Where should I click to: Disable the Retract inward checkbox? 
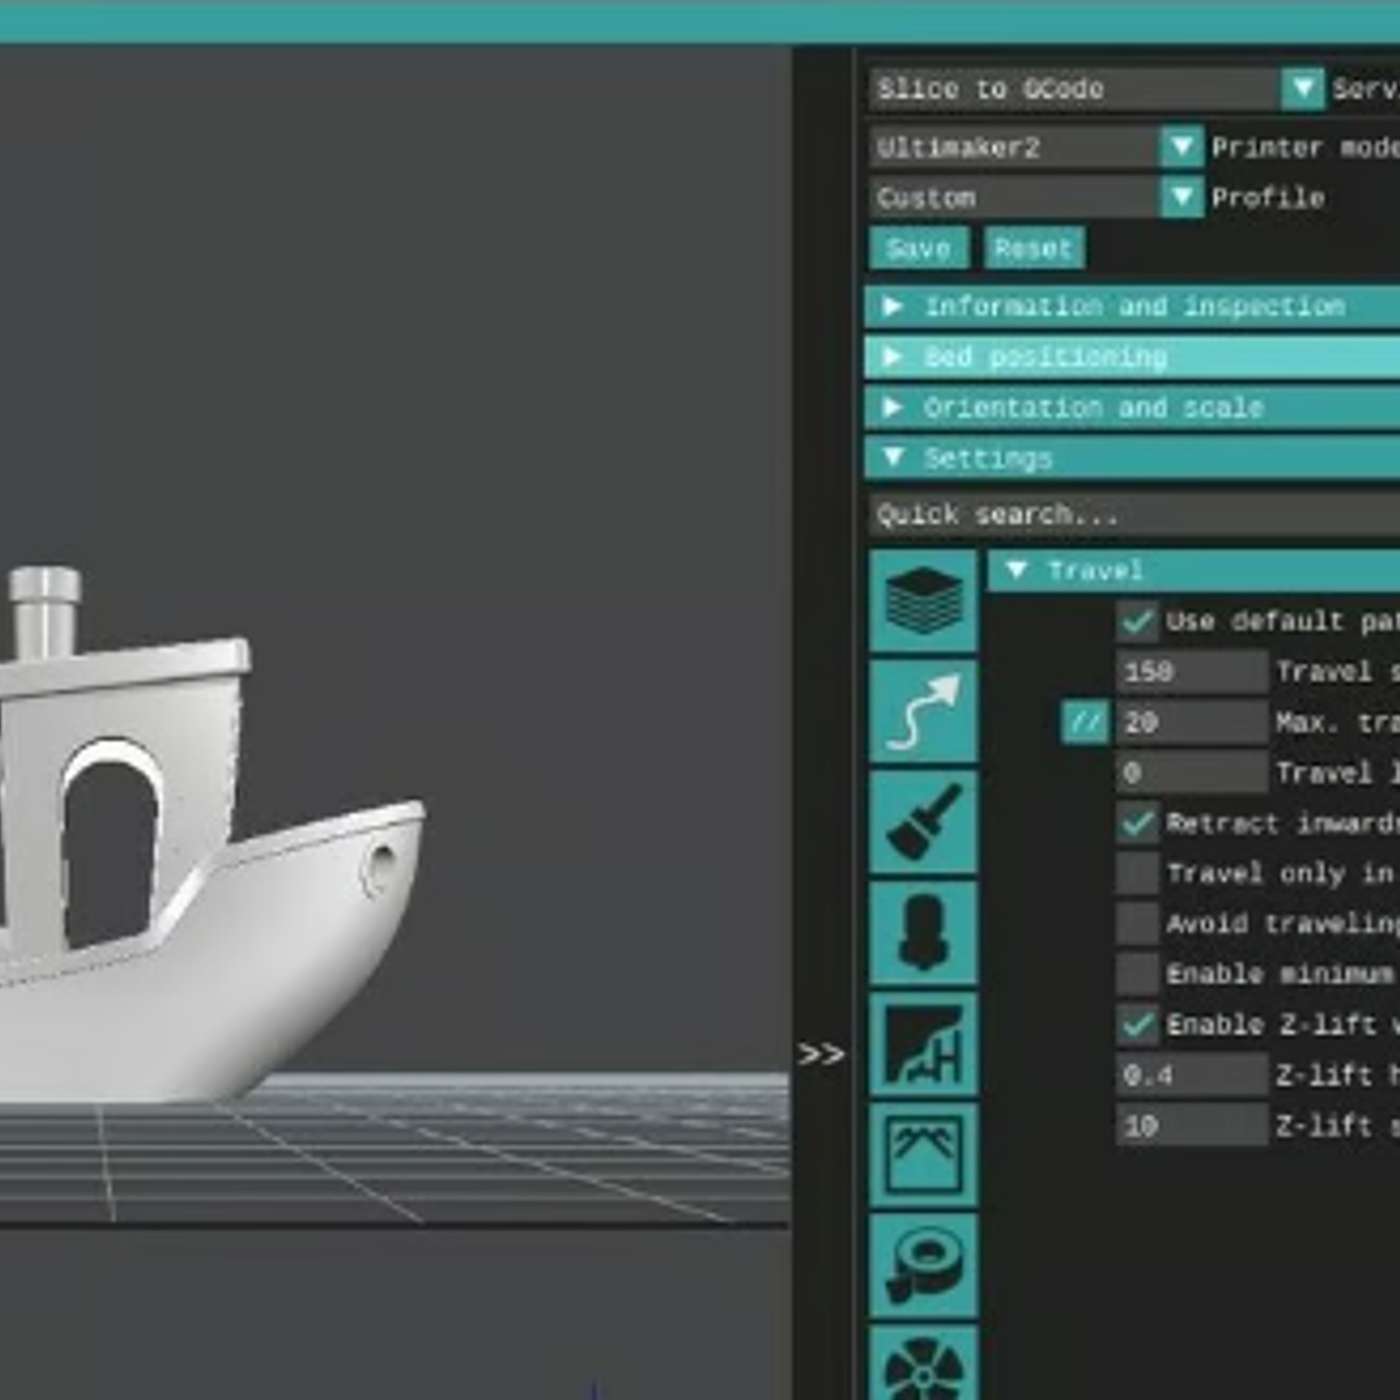(x=1138, y=823)
